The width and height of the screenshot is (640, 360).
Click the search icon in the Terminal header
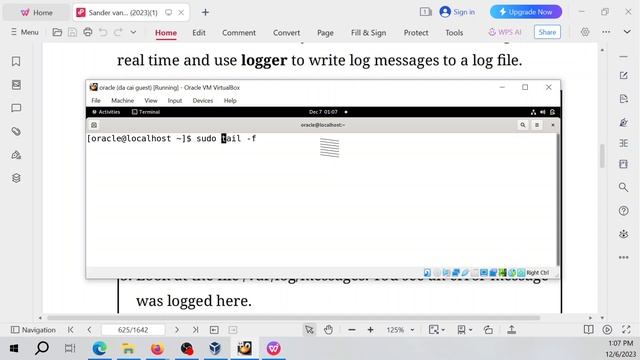522,125
